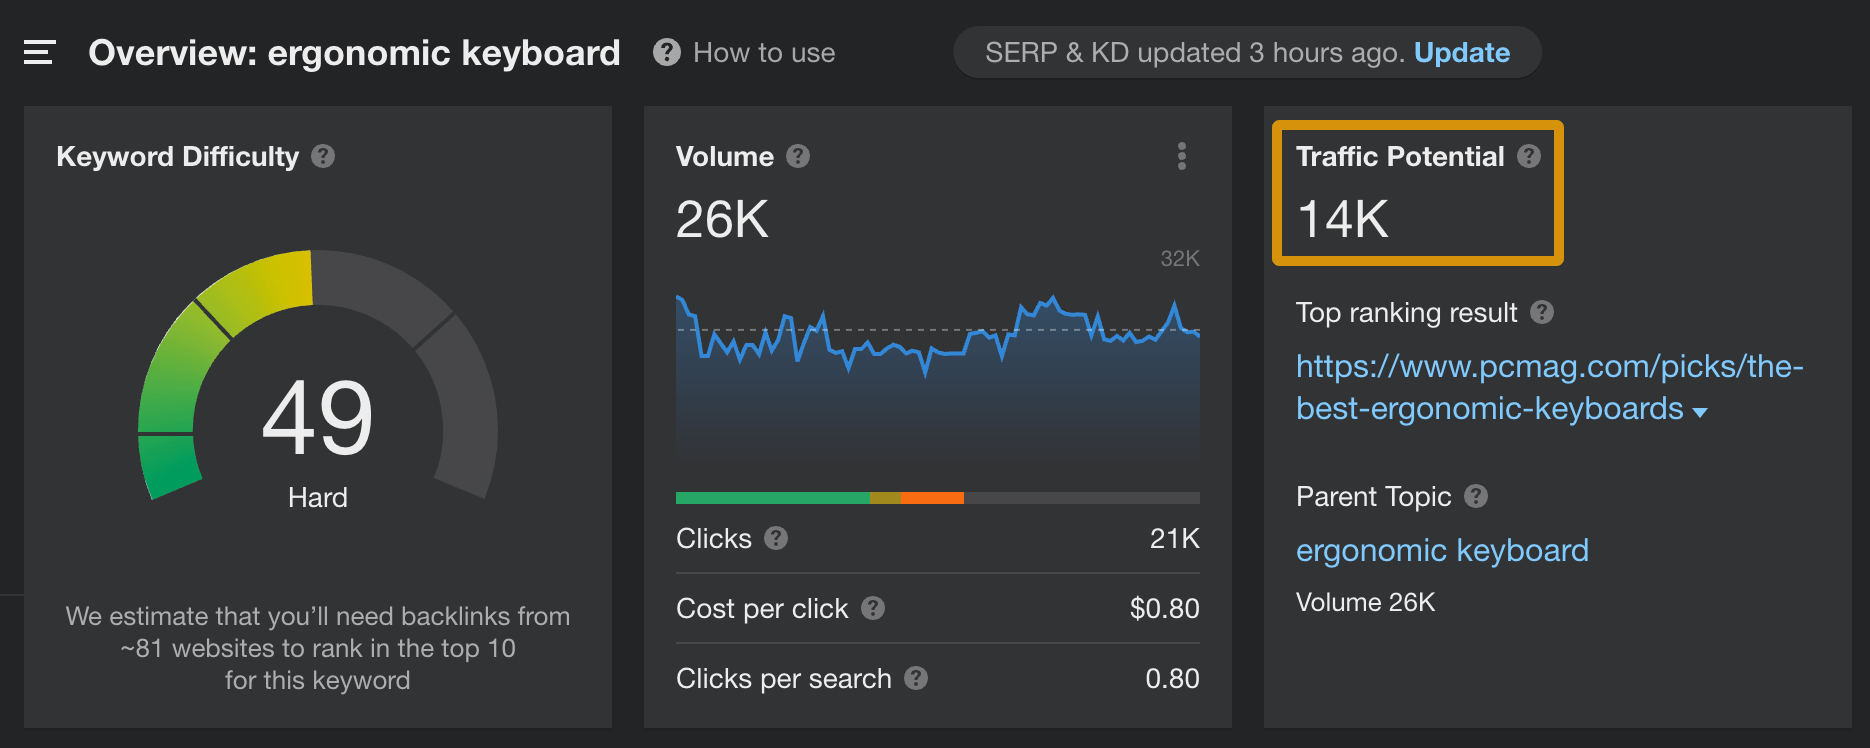Viewport: 1870px width, 748px height.
Task: Open the Volume card three-dot options menu
Action: [x=1181, y=156]
